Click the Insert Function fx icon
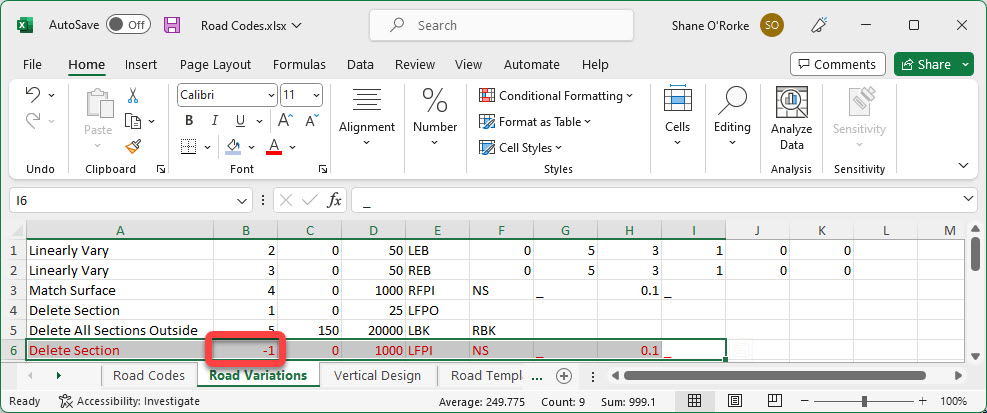987x413 pixels. [x=335, y=201]
